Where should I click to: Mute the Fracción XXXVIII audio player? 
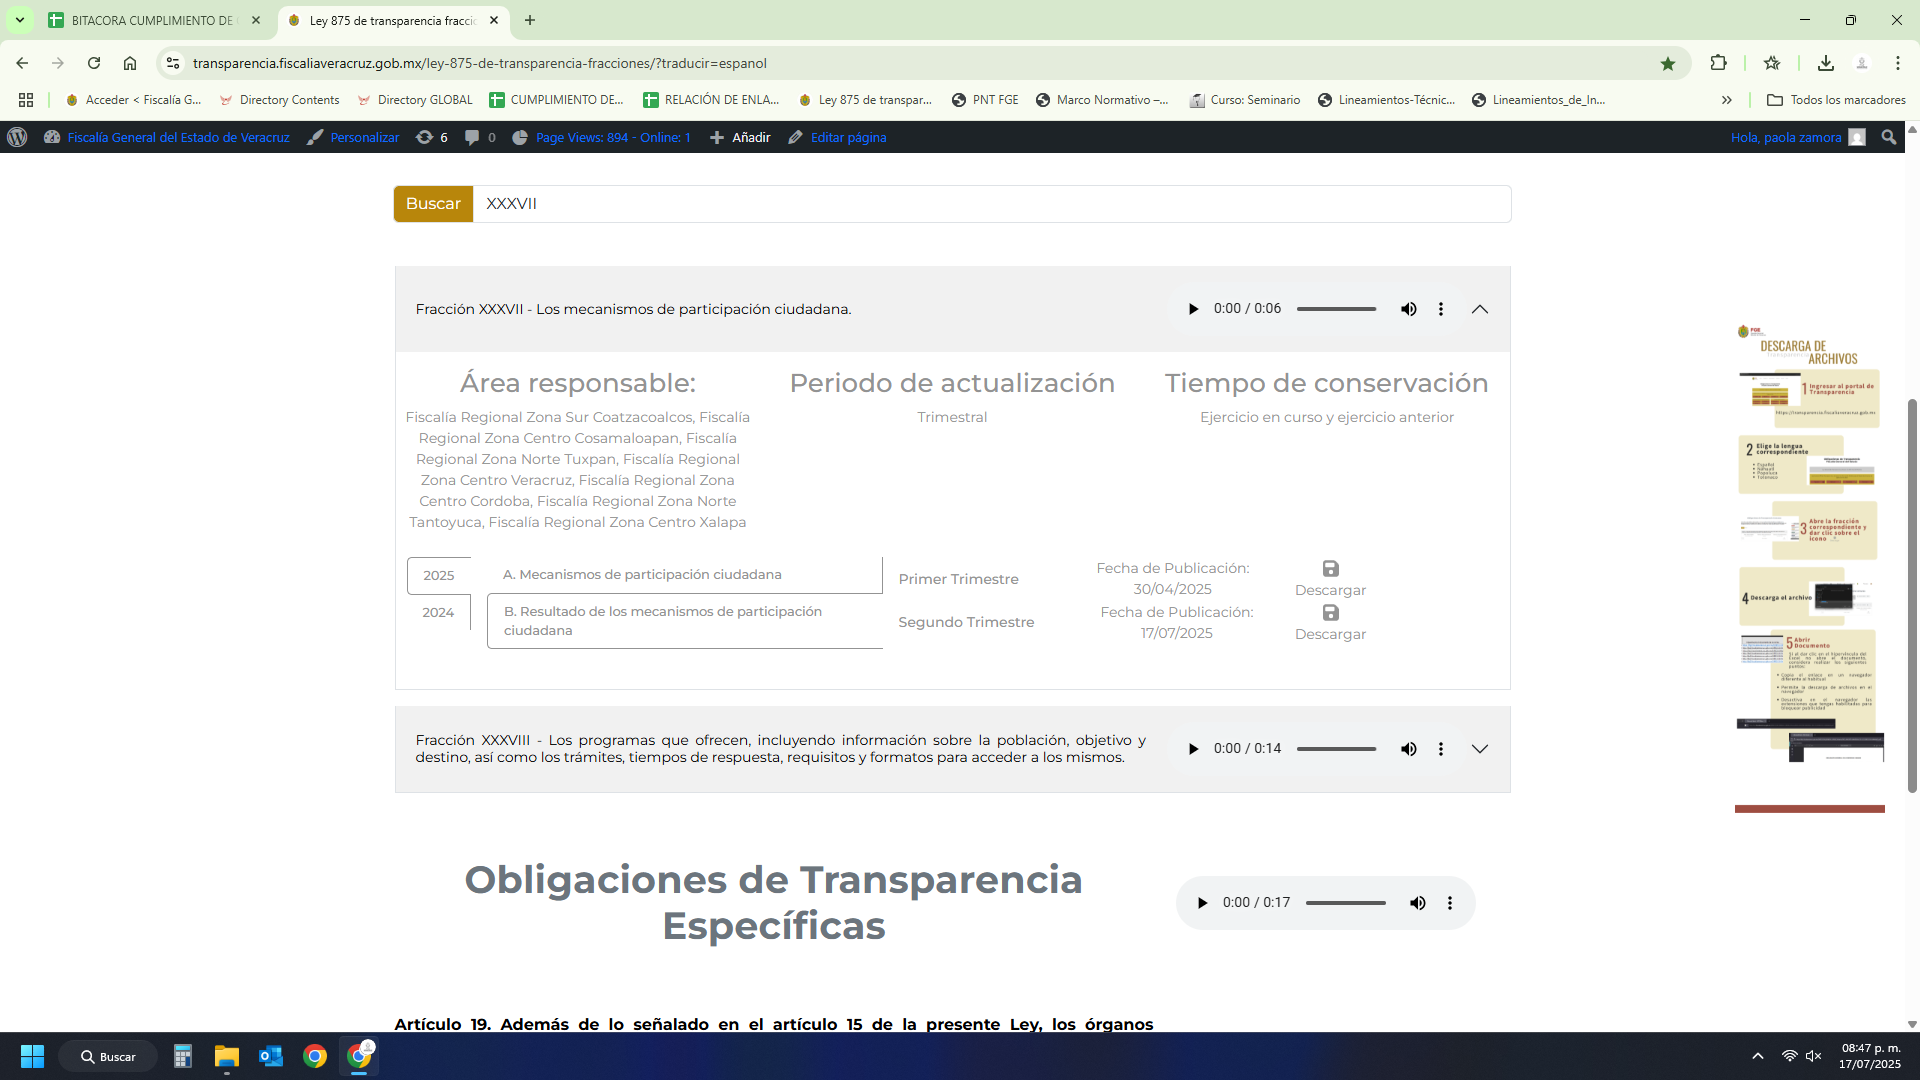point(1408,749)
